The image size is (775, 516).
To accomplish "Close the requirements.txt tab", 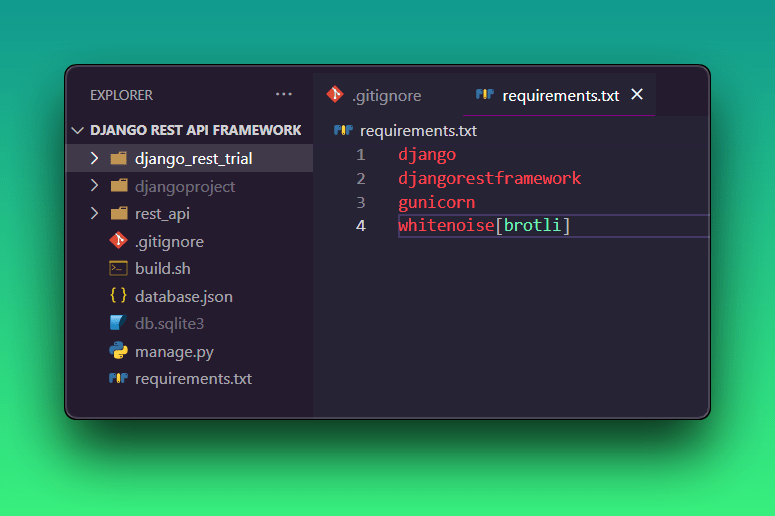I will pos(637,94).
